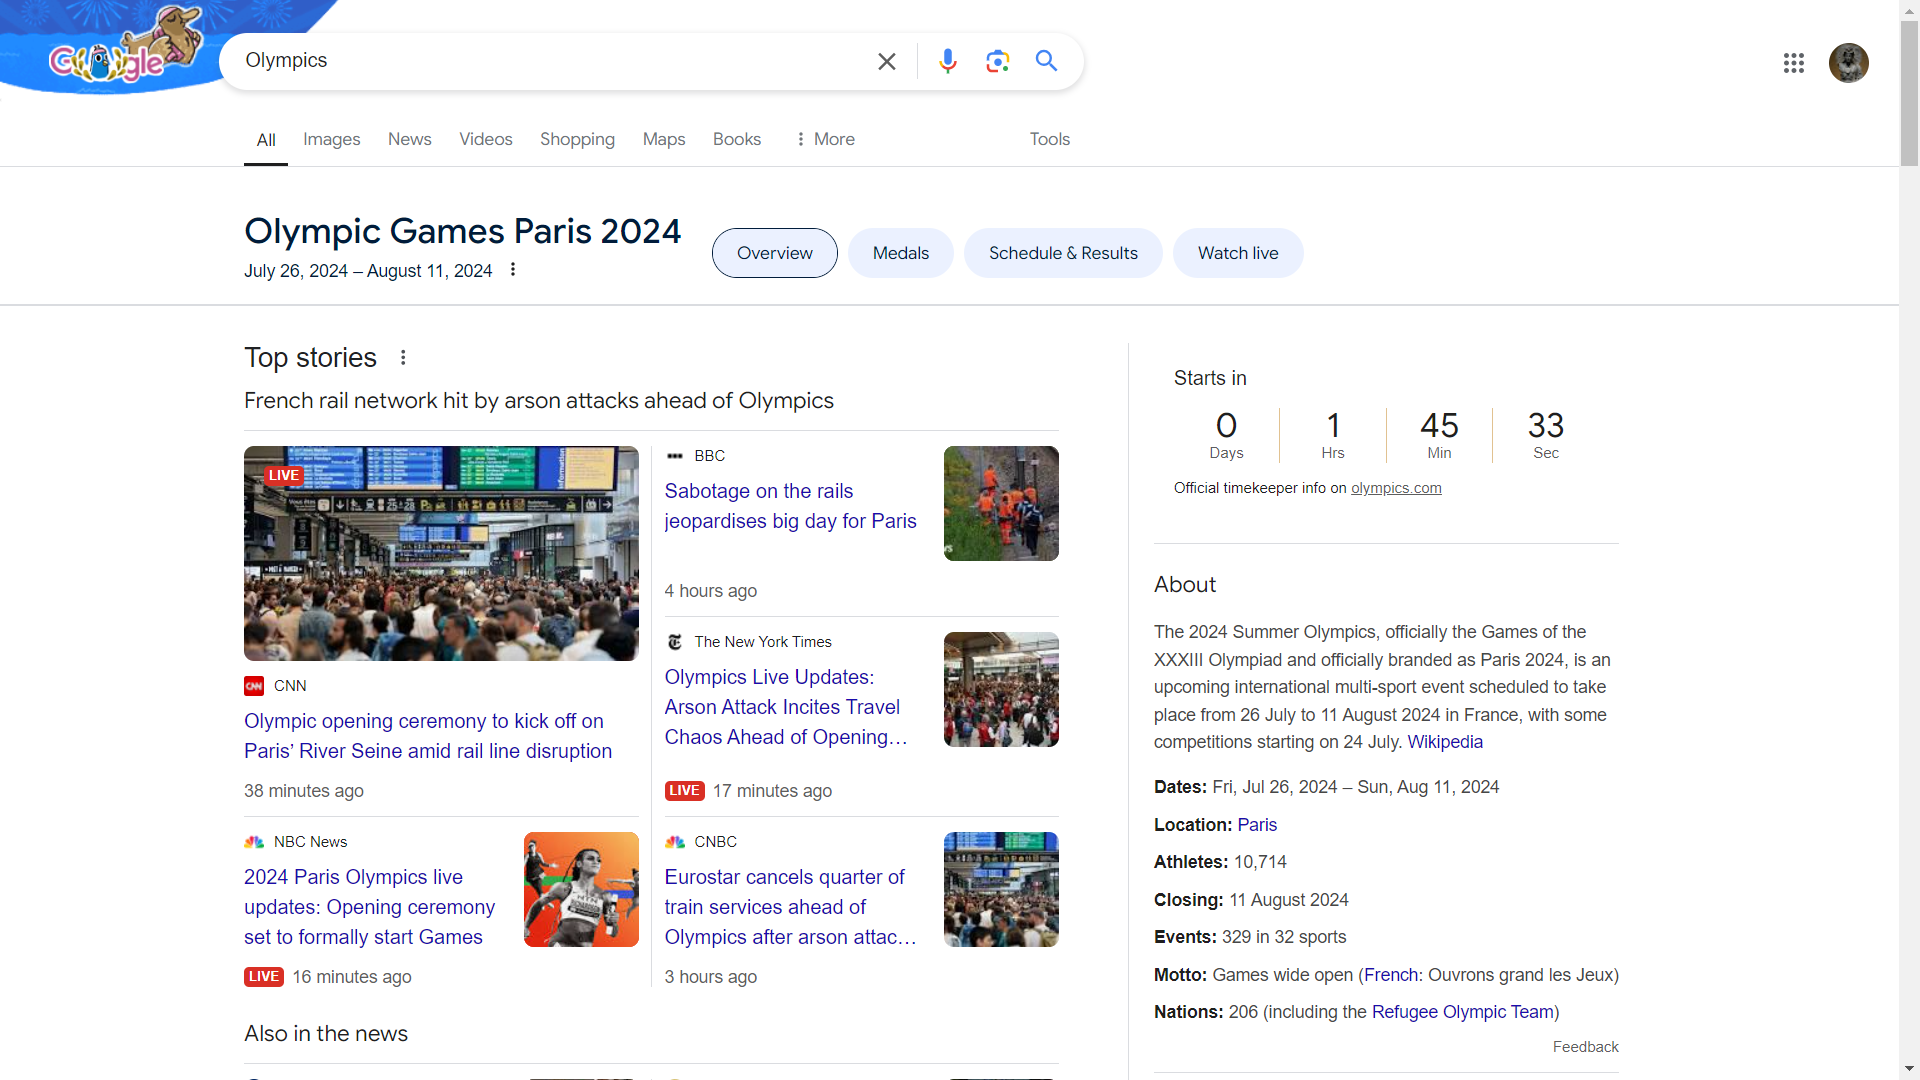
Task: Click the page vertical scrollbar thumb
Action: [x=1909, y=92]
